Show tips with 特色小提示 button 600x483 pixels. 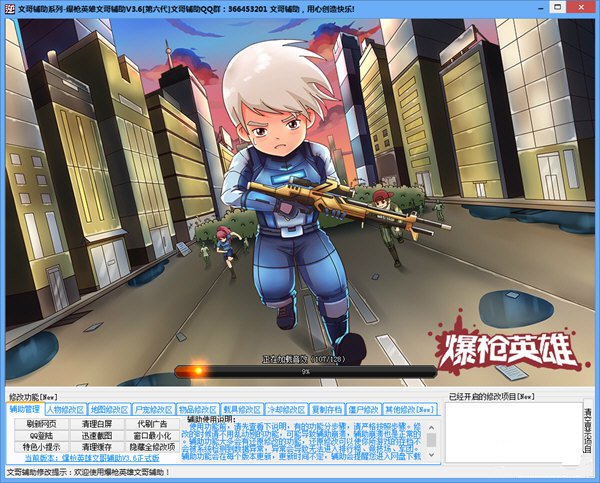pyautogui.click(x=42, y=447)
